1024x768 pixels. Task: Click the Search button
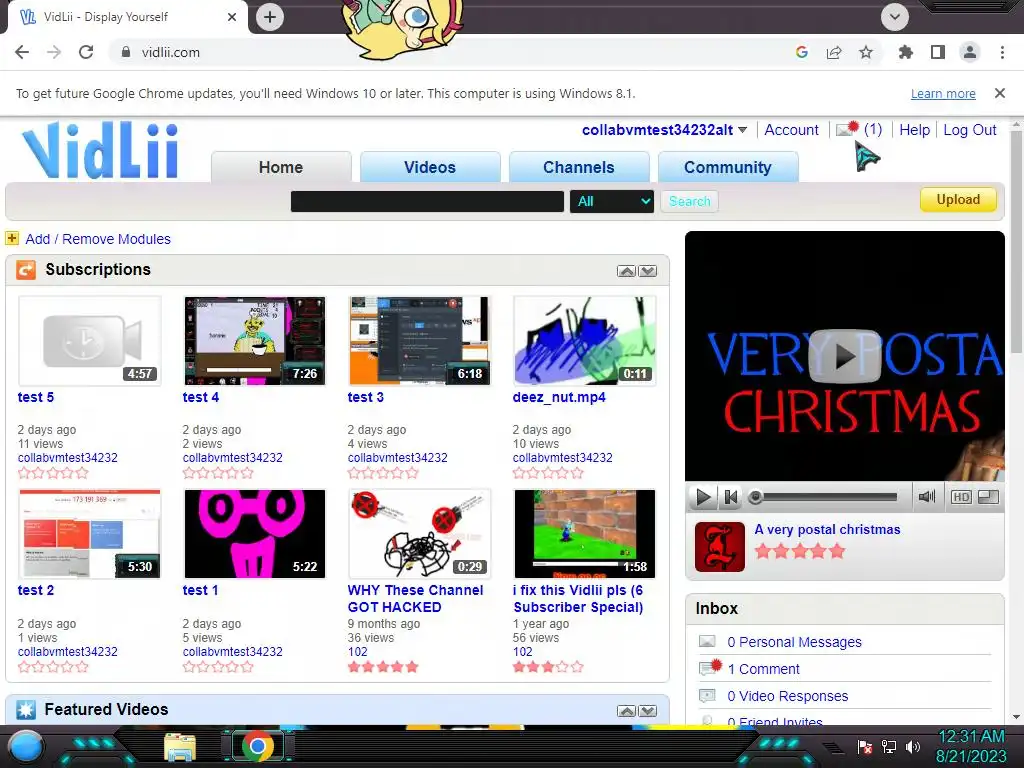point(690,201)
